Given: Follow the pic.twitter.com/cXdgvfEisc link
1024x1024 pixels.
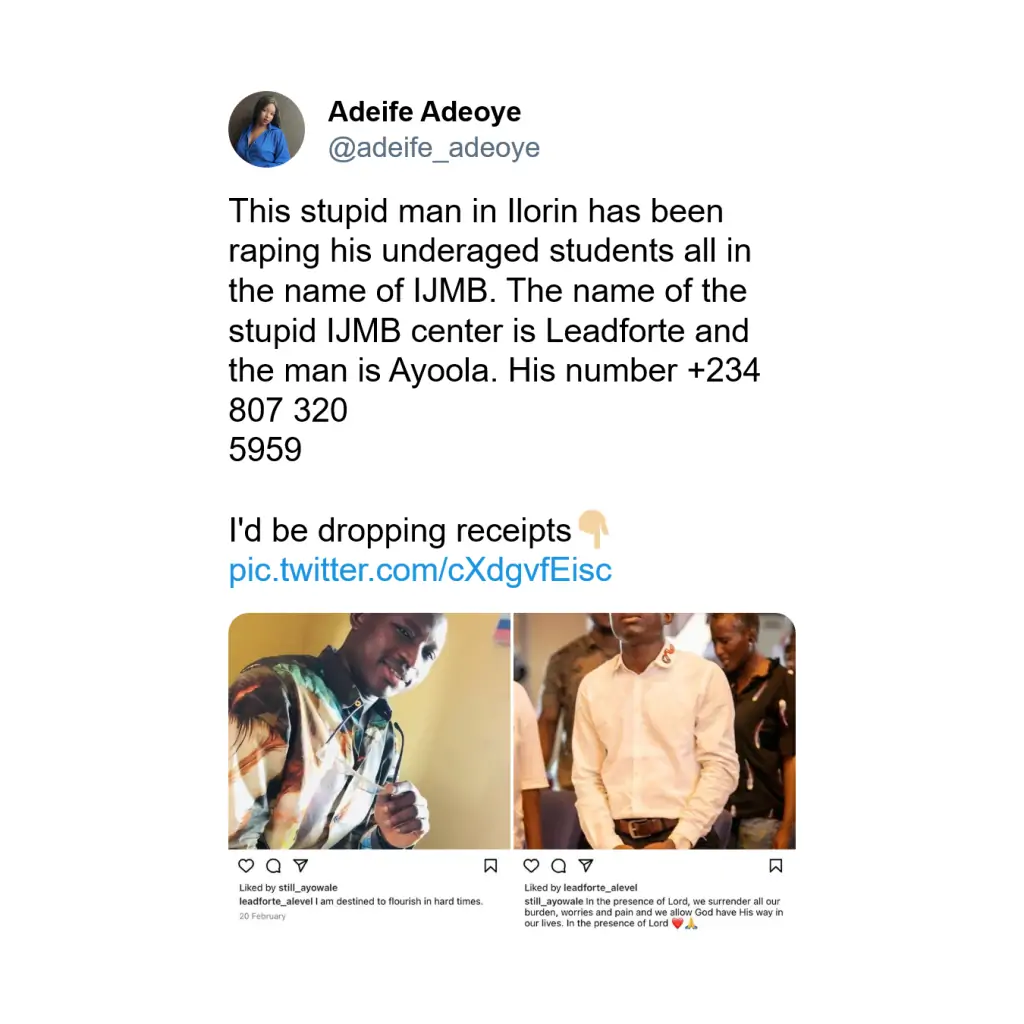Looking at the screenshot, I should (420, 571).
